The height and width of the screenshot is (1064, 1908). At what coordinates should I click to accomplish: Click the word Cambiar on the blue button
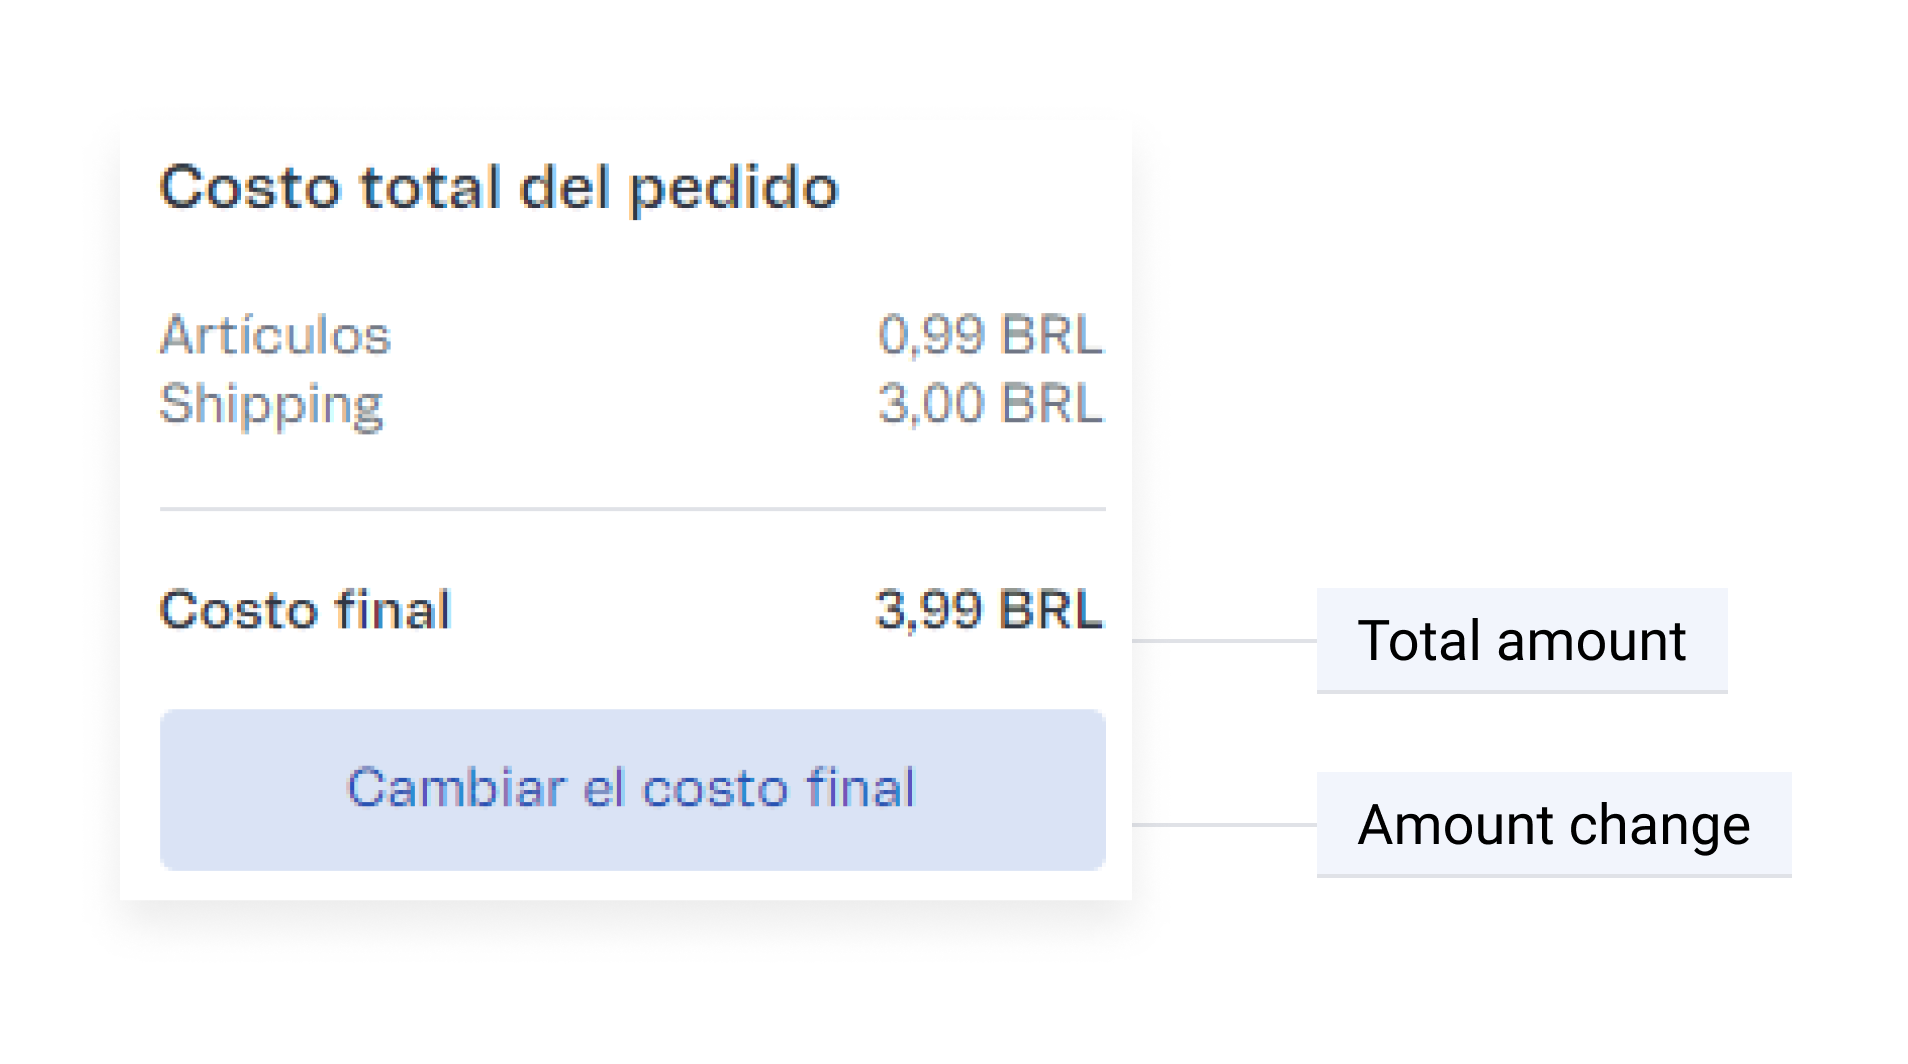456,788
